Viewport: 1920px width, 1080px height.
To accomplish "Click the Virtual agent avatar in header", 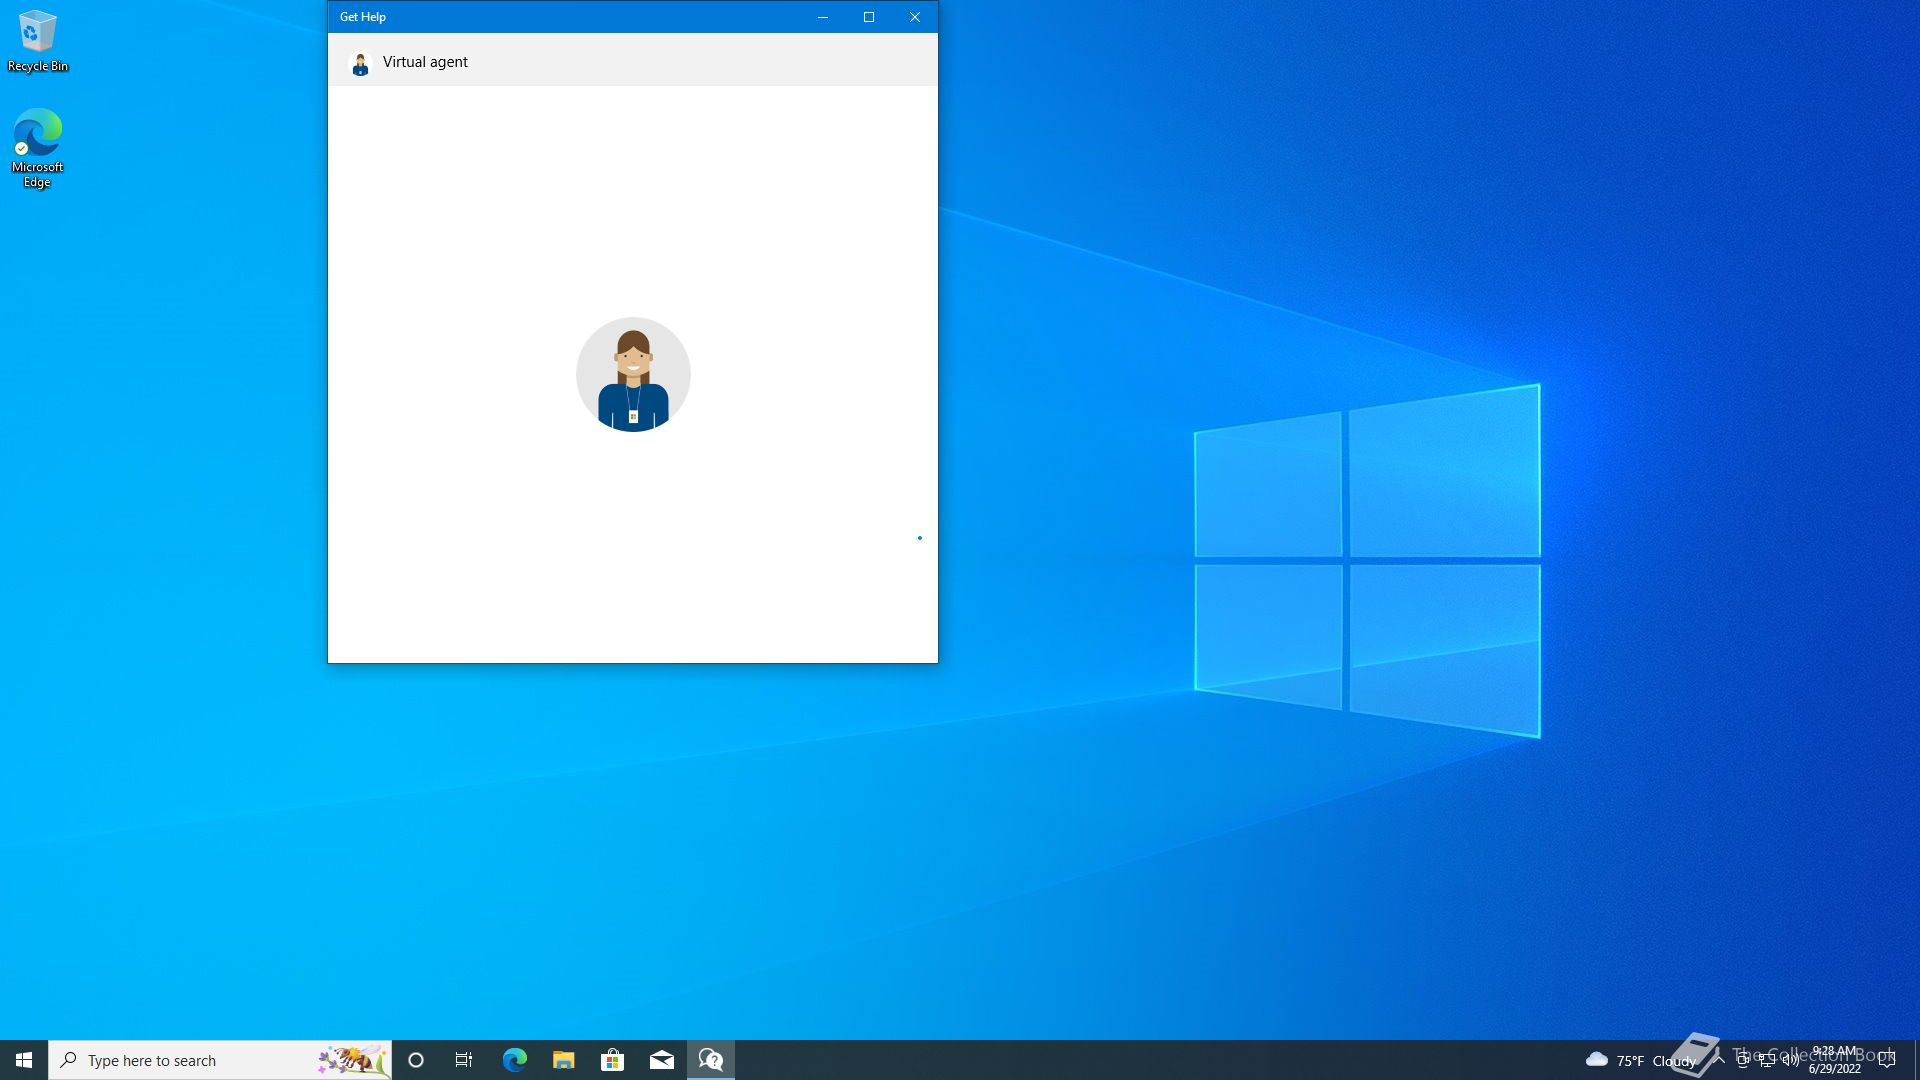I will [x=360, y=63].
